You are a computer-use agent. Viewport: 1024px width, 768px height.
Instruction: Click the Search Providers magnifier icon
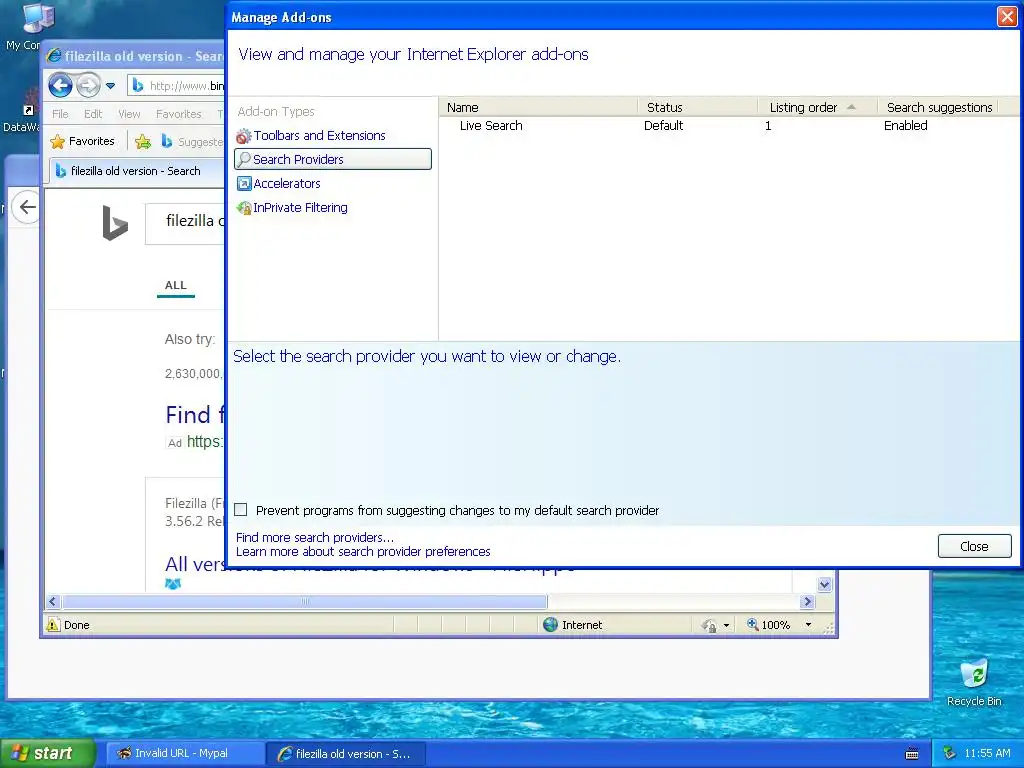click(x=244, y=159)
